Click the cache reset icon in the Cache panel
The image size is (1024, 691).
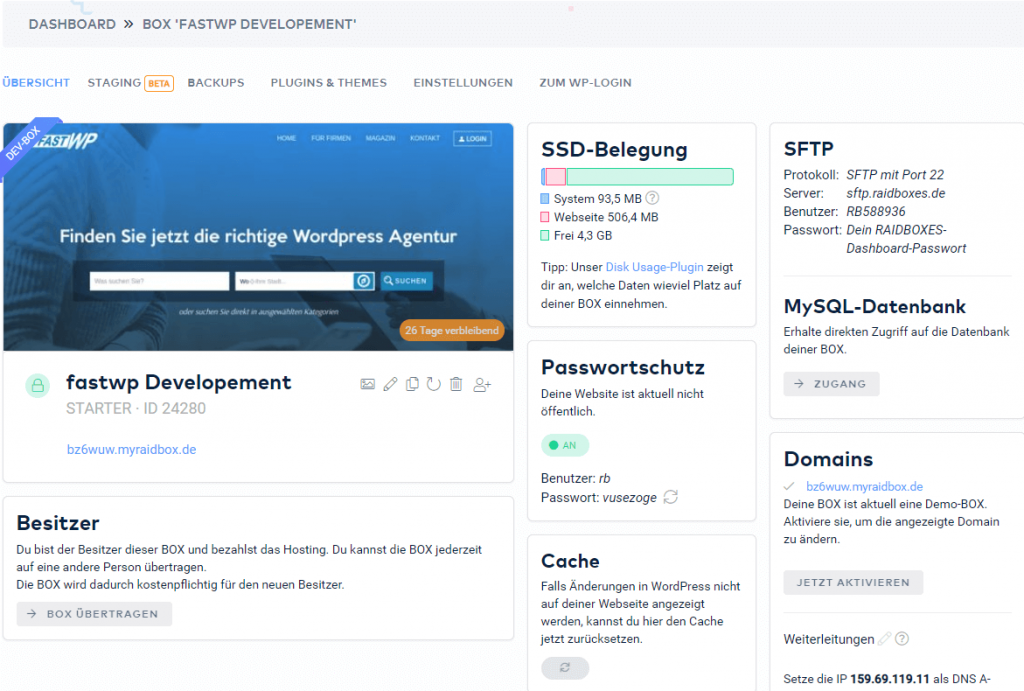(565, 667)
